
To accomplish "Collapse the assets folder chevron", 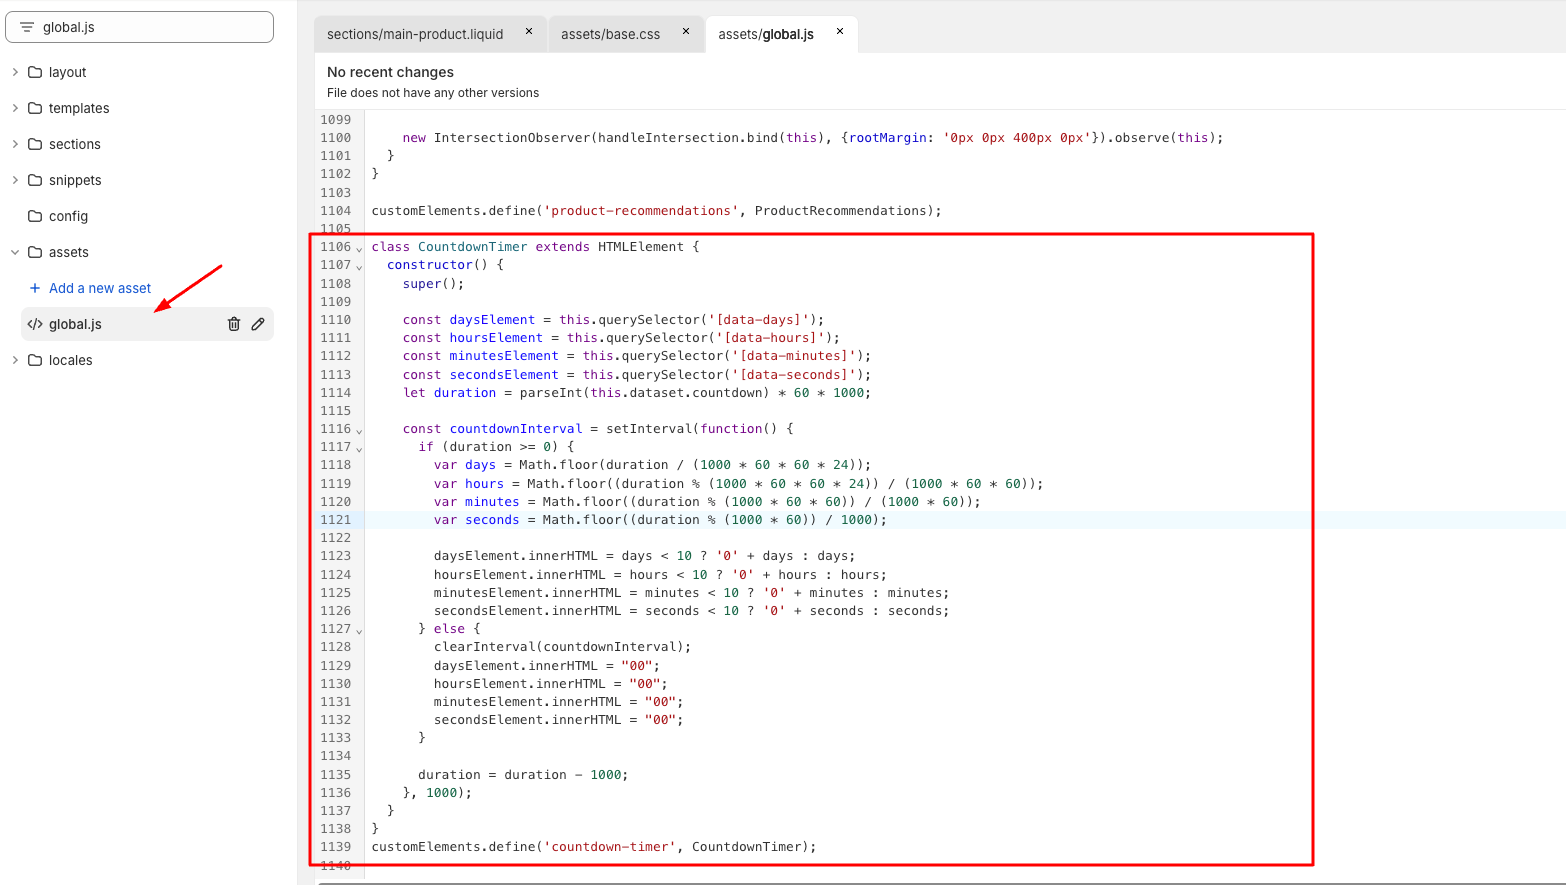I will (15, 252).
